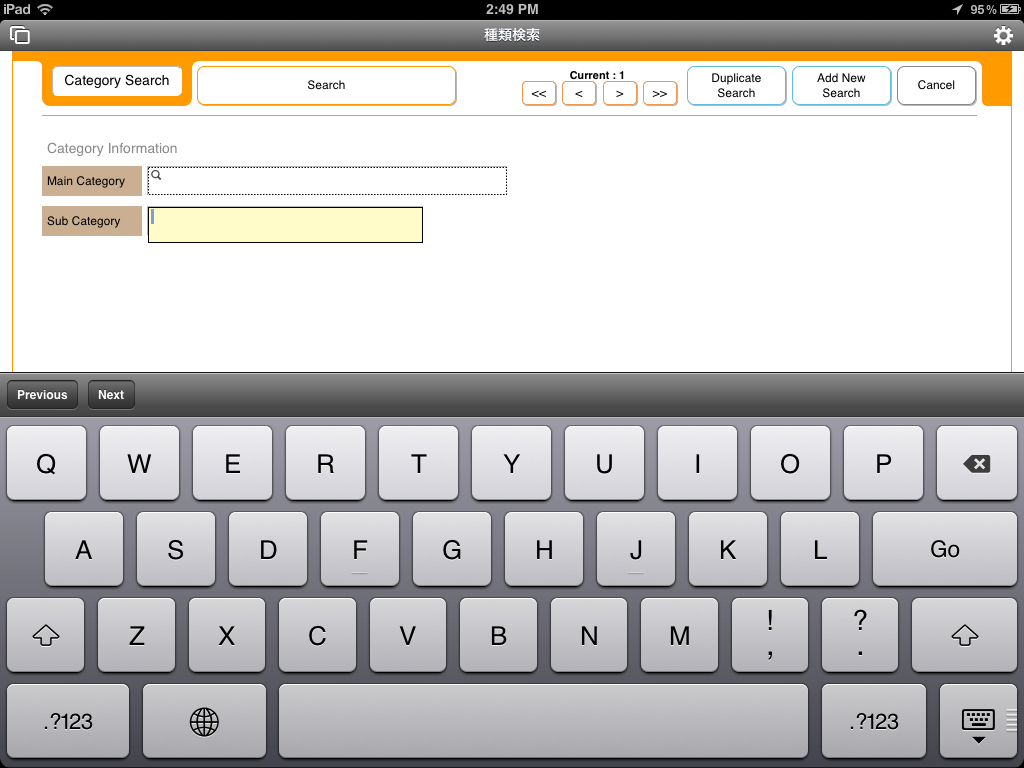Tap the magnifier icon in Main Category
Image resolution: width=1024 pixels, height=768 pixels.
[156, 175]
